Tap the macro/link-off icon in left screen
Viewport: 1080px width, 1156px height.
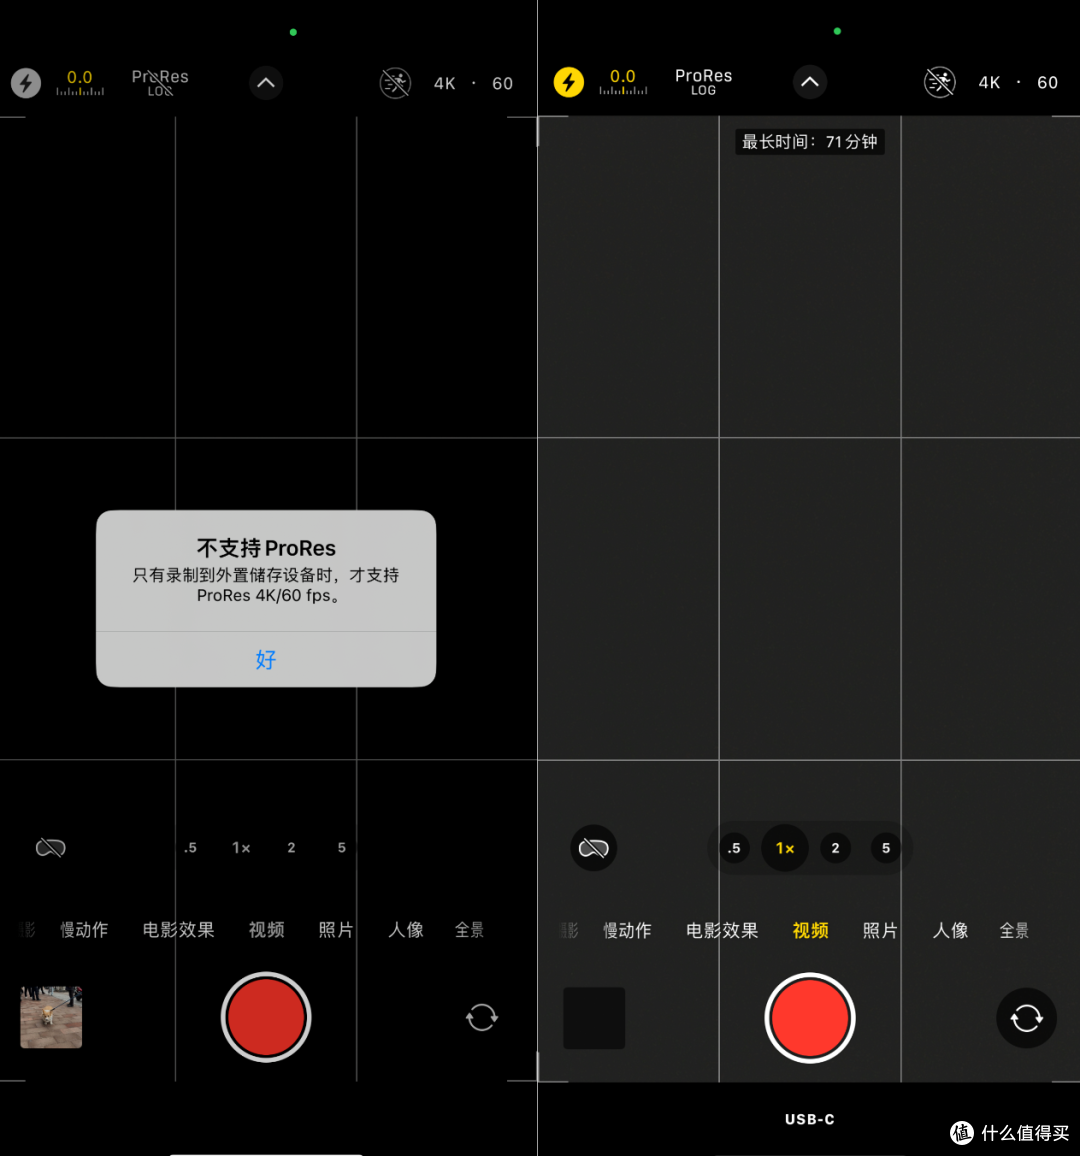point(51,848)
